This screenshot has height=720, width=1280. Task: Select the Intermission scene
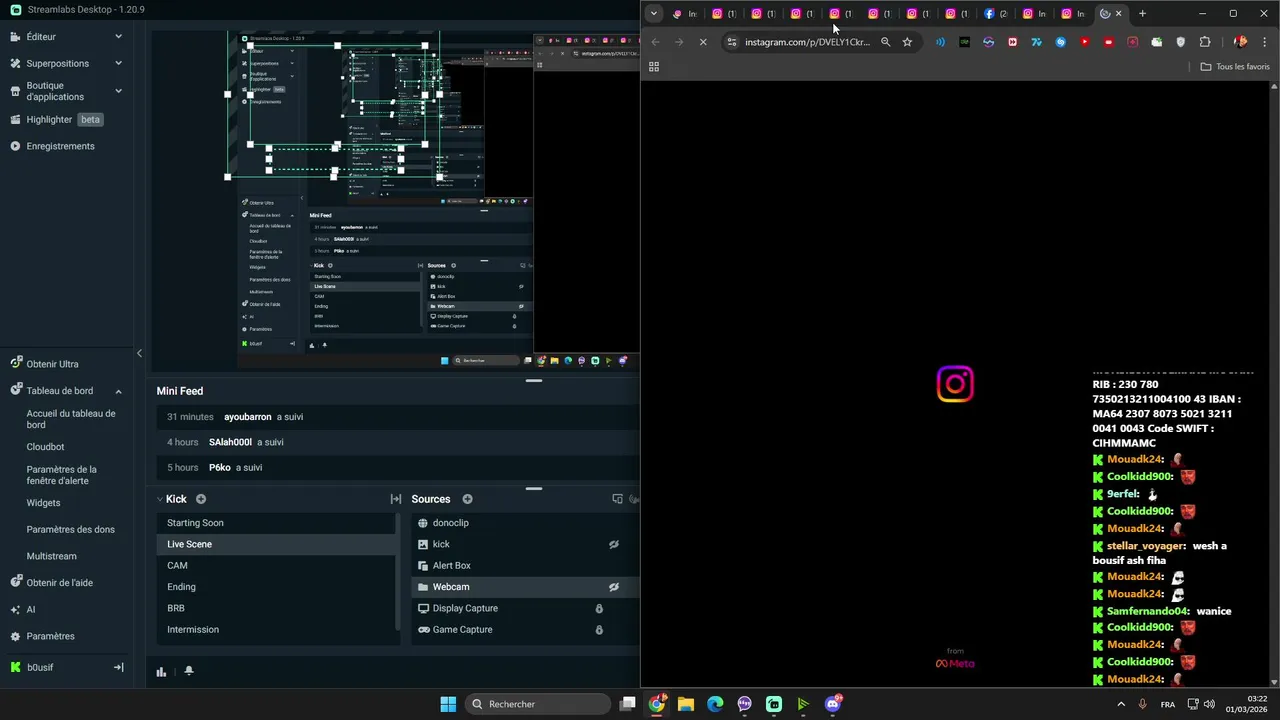pos(276,630)
